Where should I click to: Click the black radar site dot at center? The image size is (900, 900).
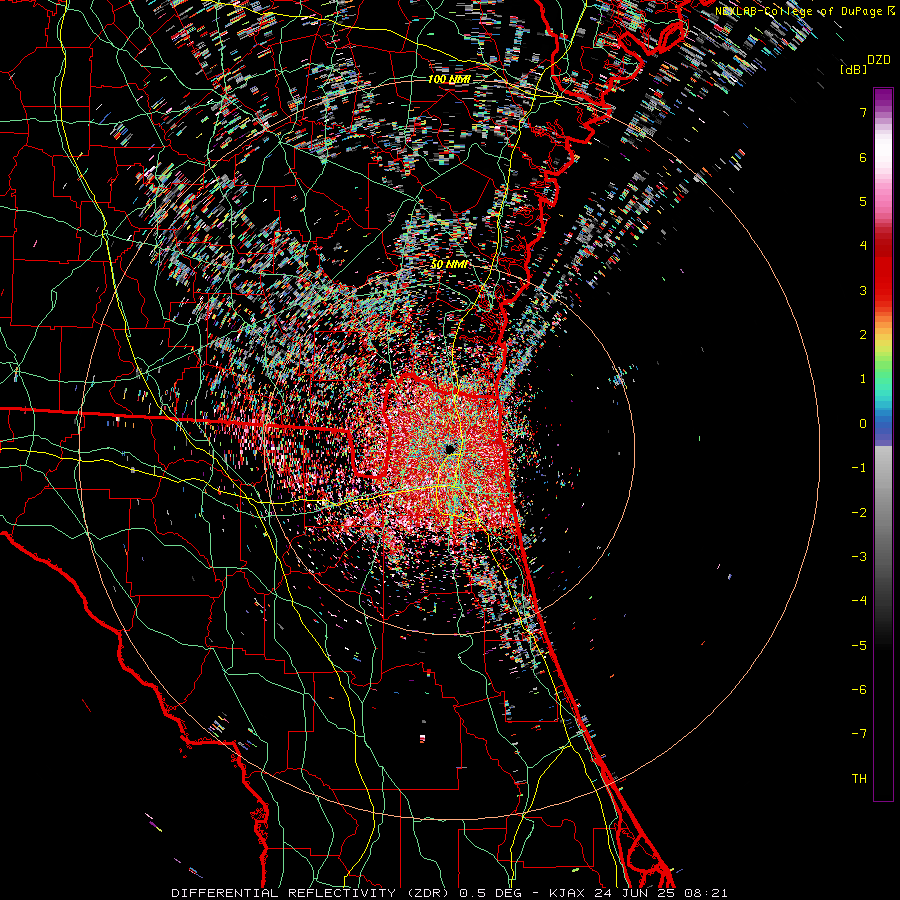[451, 449]
